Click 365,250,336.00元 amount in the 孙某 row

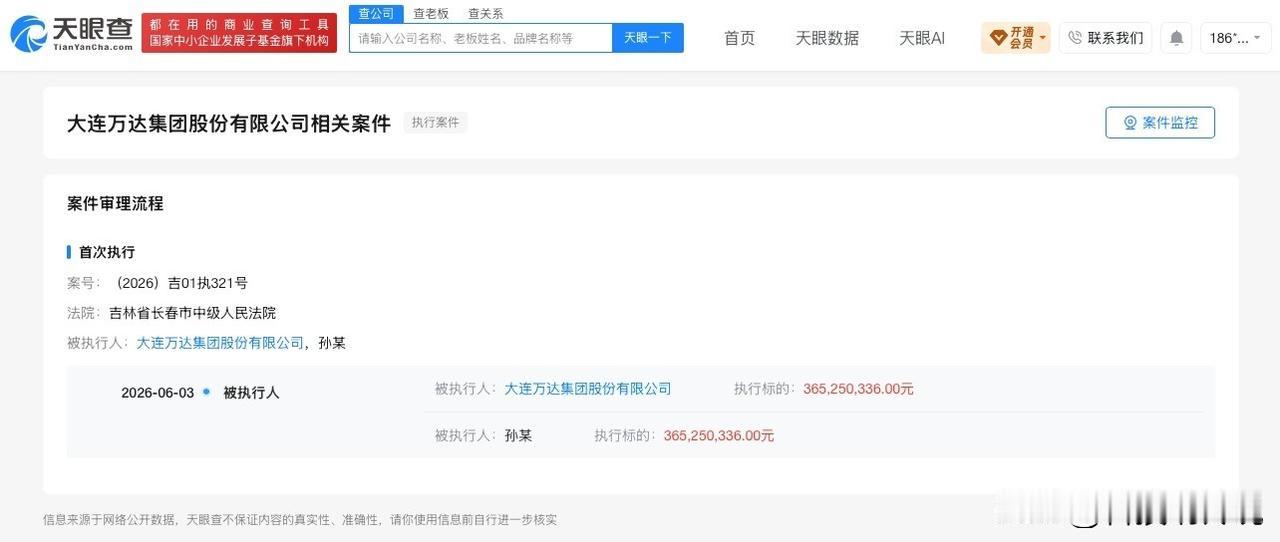pos(719,436)
